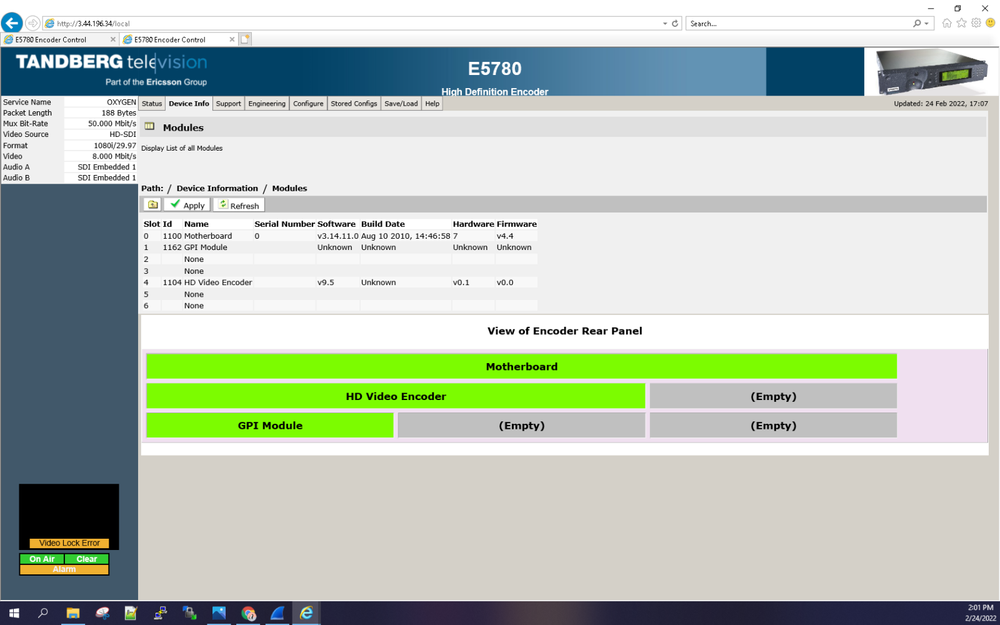Select the HD Video Encoder rear panel block
Viewport: 1000px width, 625px height.
[395, 396]
